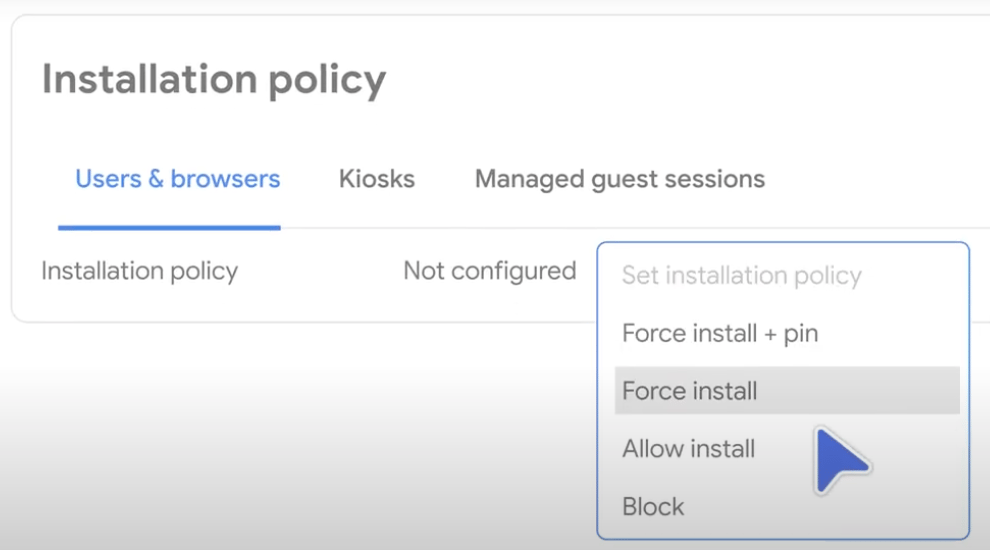This screenshot has width=990, height=550.
Task: Click the blue arrow pointer graphic
Action: (840, 461)
